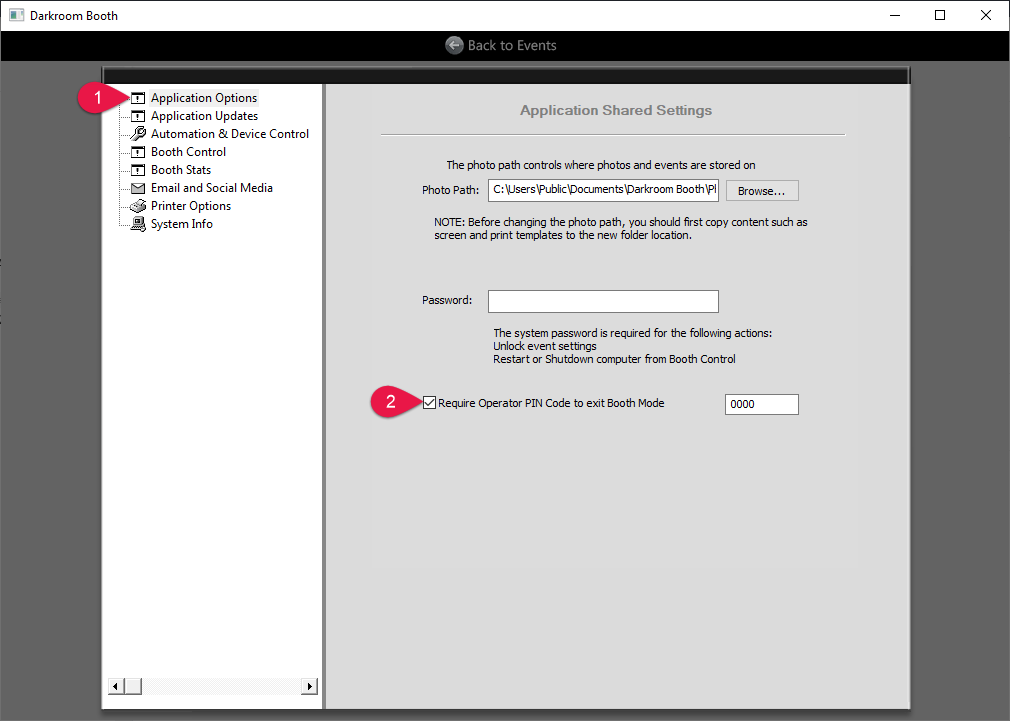Click the Printer Options printer icon
This screenshot has height=721, width=1010.
(x=138, y=206)
